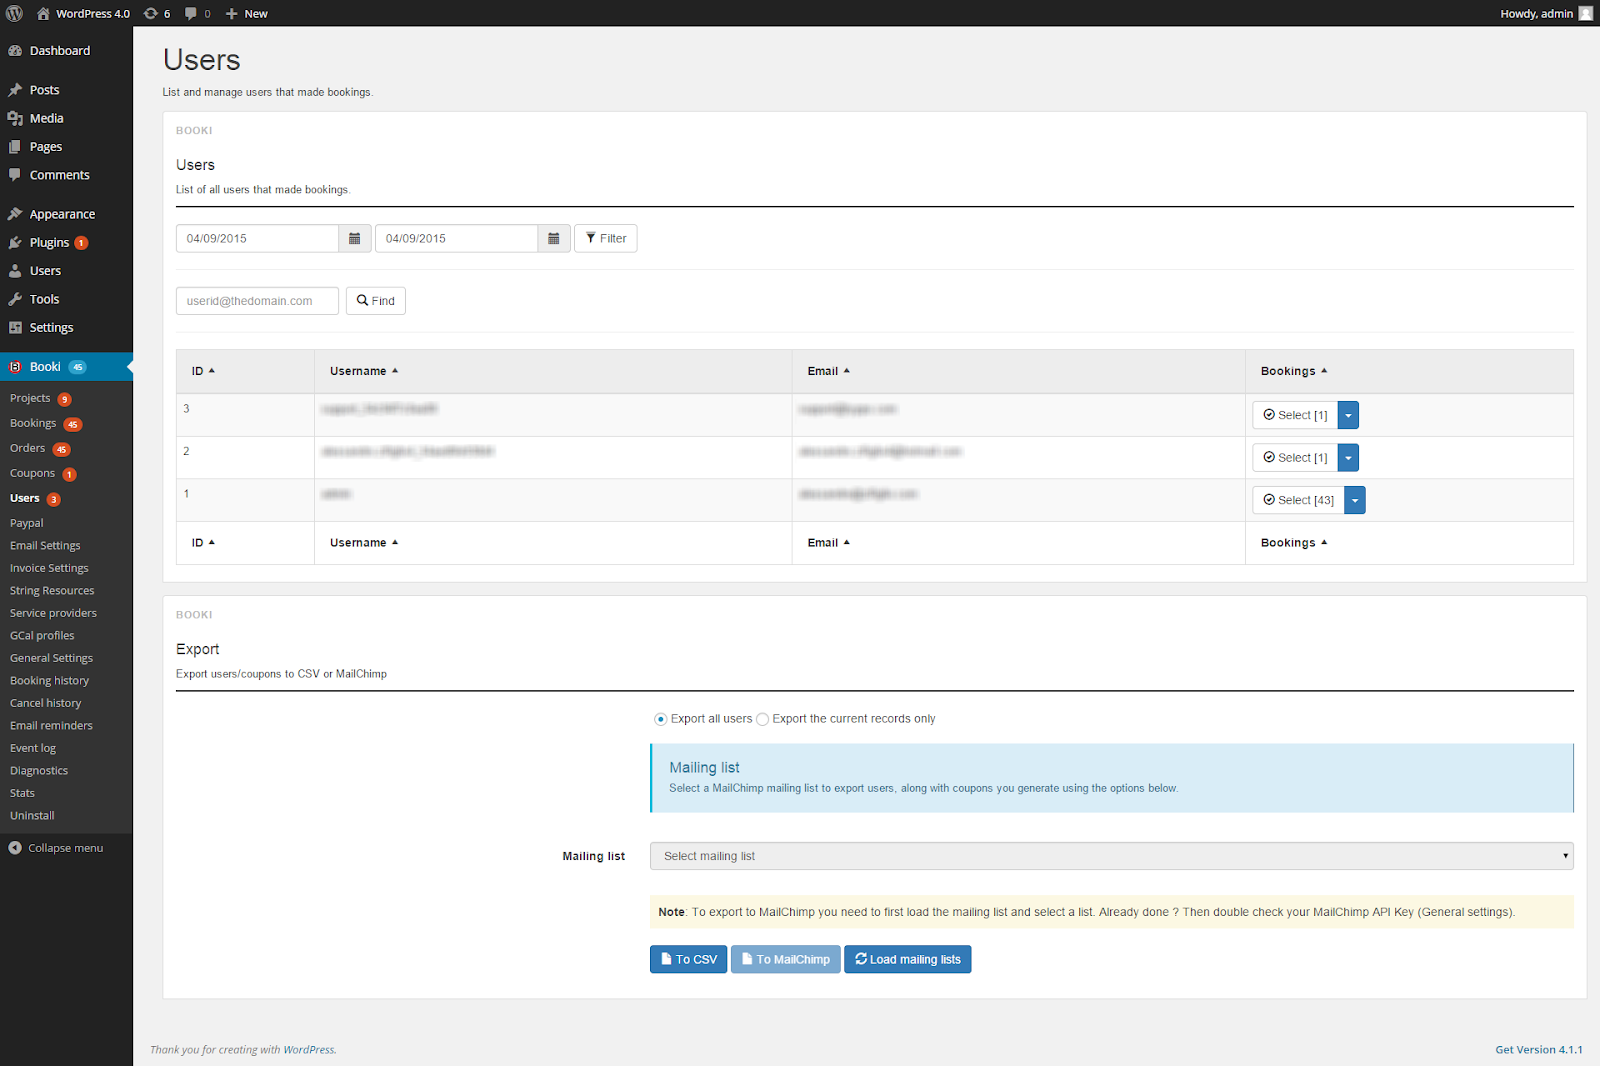The height and width of the screenshot is (1066, 1600).
Task: Click the New plus icon
Action: (x=231, y=13)
